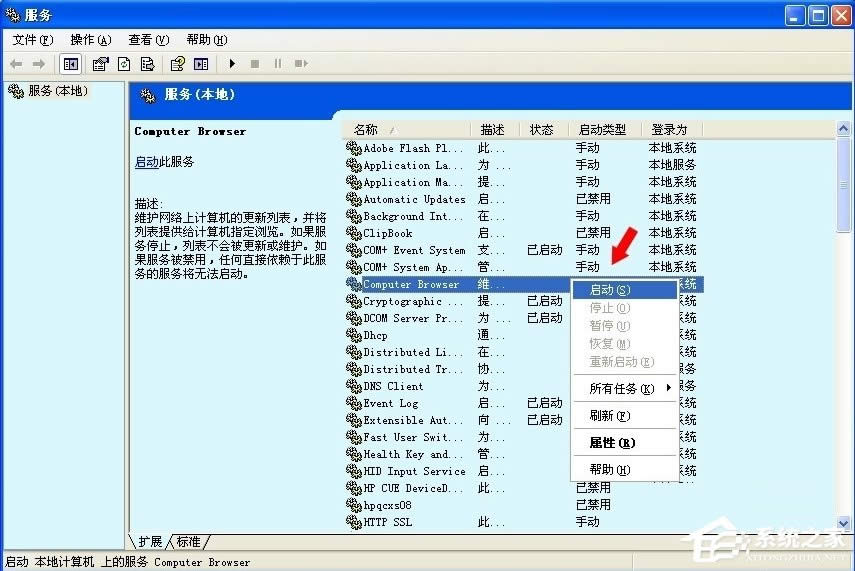Click the gear icon of Cryptographic service

coord(354,301)
